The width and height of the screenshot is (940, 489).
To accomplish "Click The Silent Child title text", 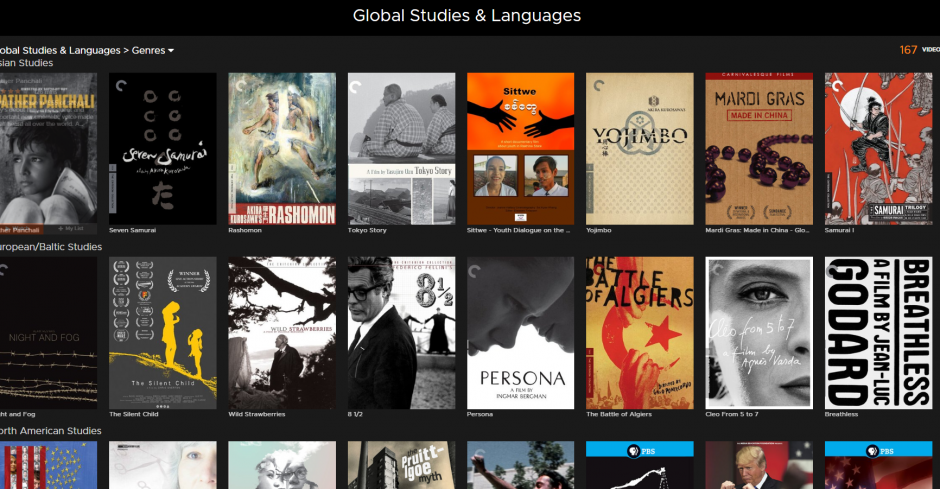I will click(x=134, y=414).
